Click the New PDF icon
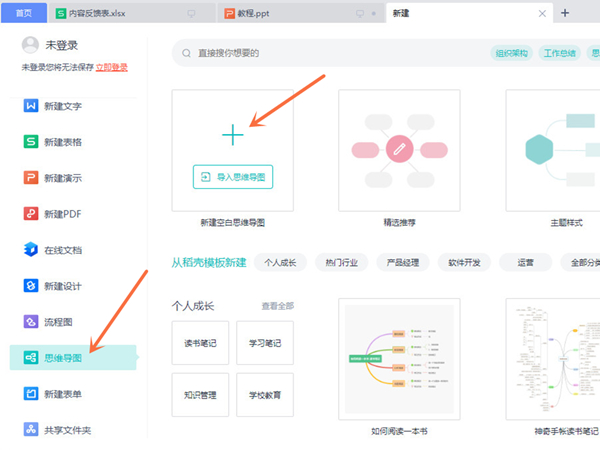600x450 pixels. tap(31, 214)
